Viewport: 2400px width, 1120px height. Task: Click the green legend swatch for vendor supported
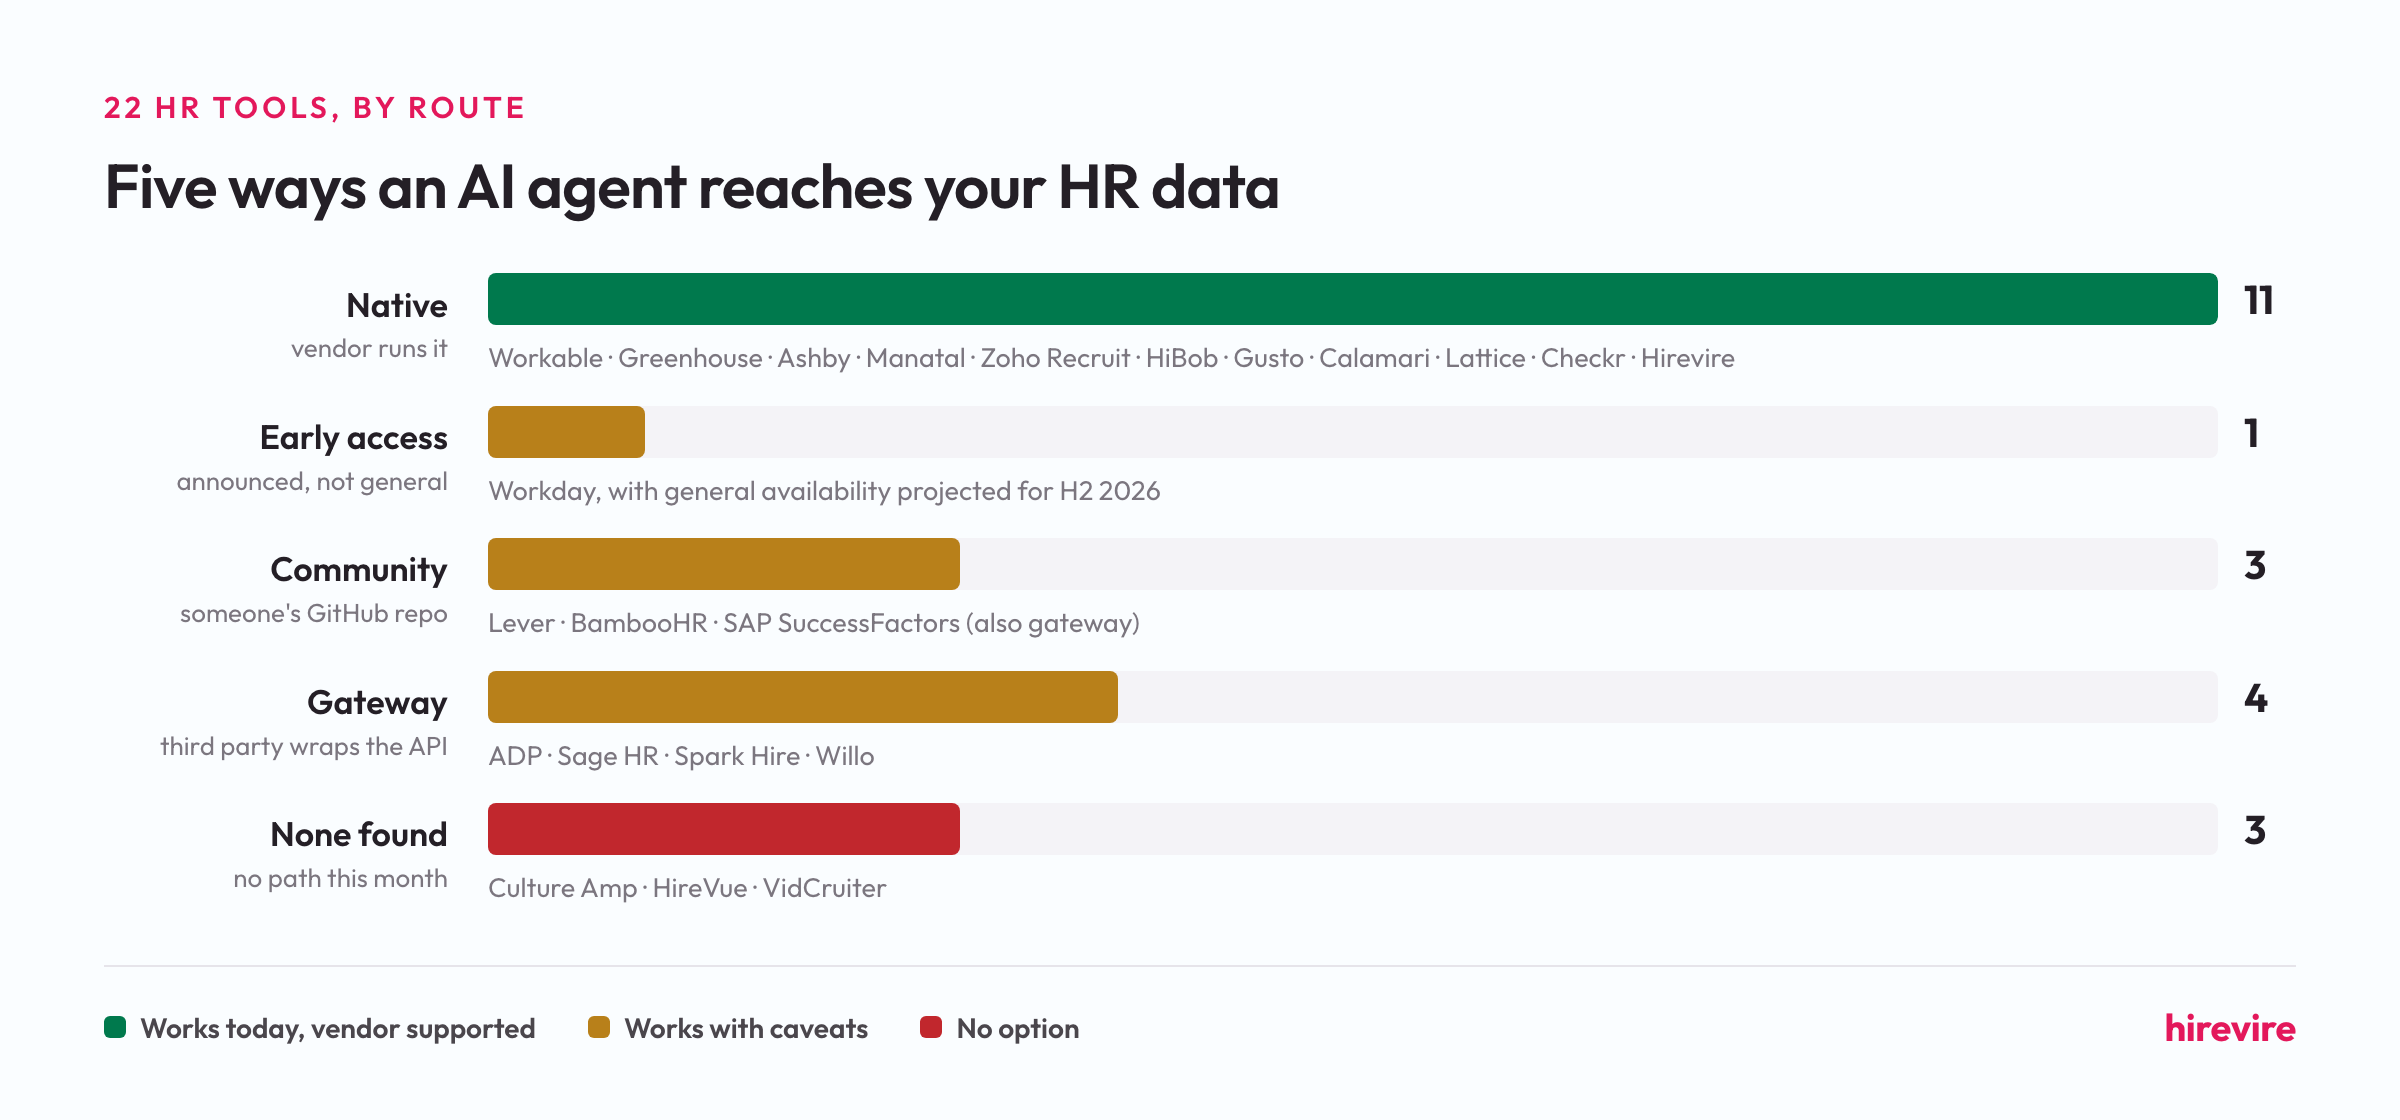[115, 1027]
